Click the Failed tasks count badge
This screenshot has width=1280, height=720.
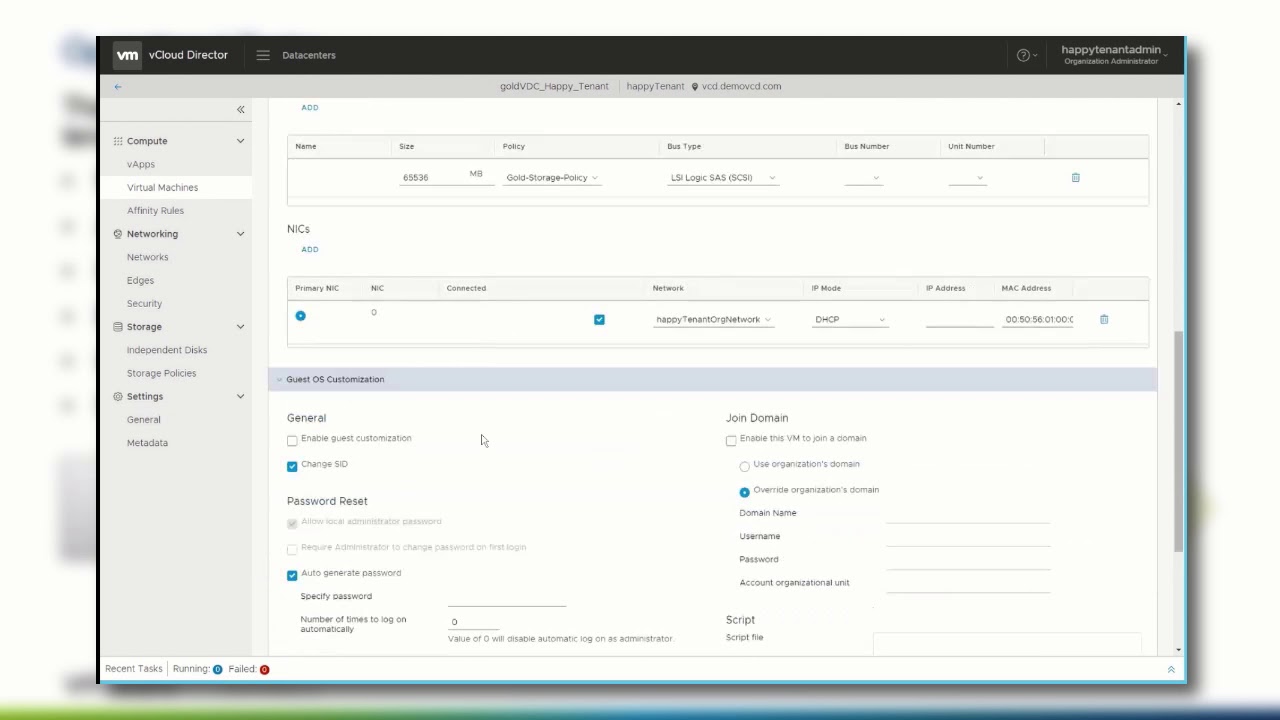(264, 670)
